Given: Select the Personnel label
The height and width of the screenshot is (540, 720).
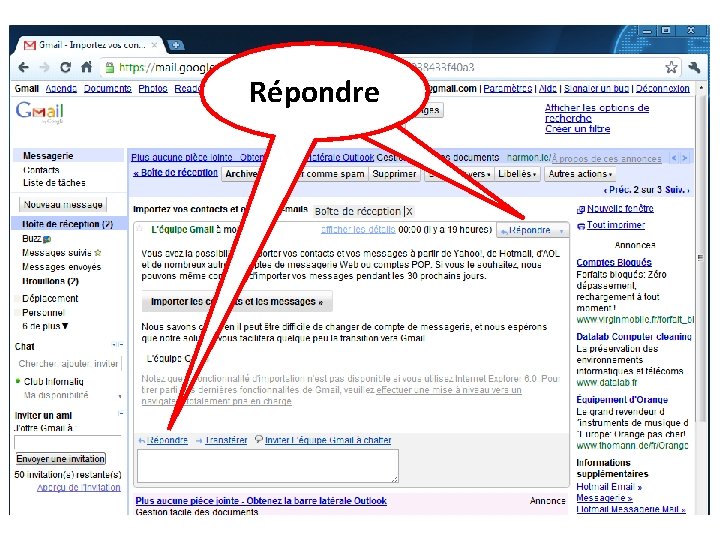Looking at the screenshot, I should tap(43, 313).
